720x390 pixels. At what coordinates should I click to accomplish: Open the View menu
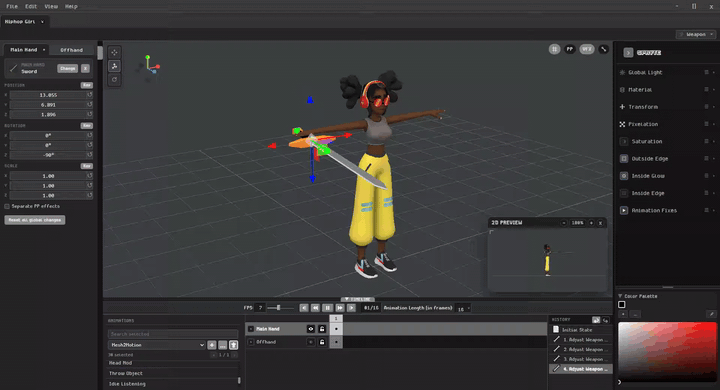[x=51, y=6]
